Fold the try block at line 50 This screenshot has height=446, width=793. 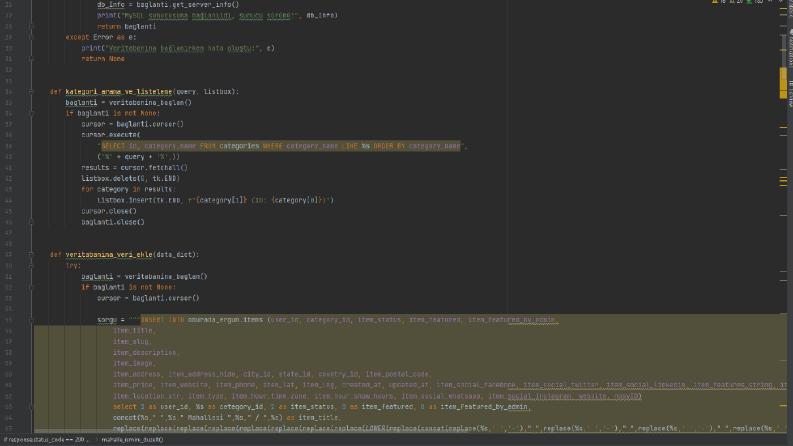click(x=31, y=265)
